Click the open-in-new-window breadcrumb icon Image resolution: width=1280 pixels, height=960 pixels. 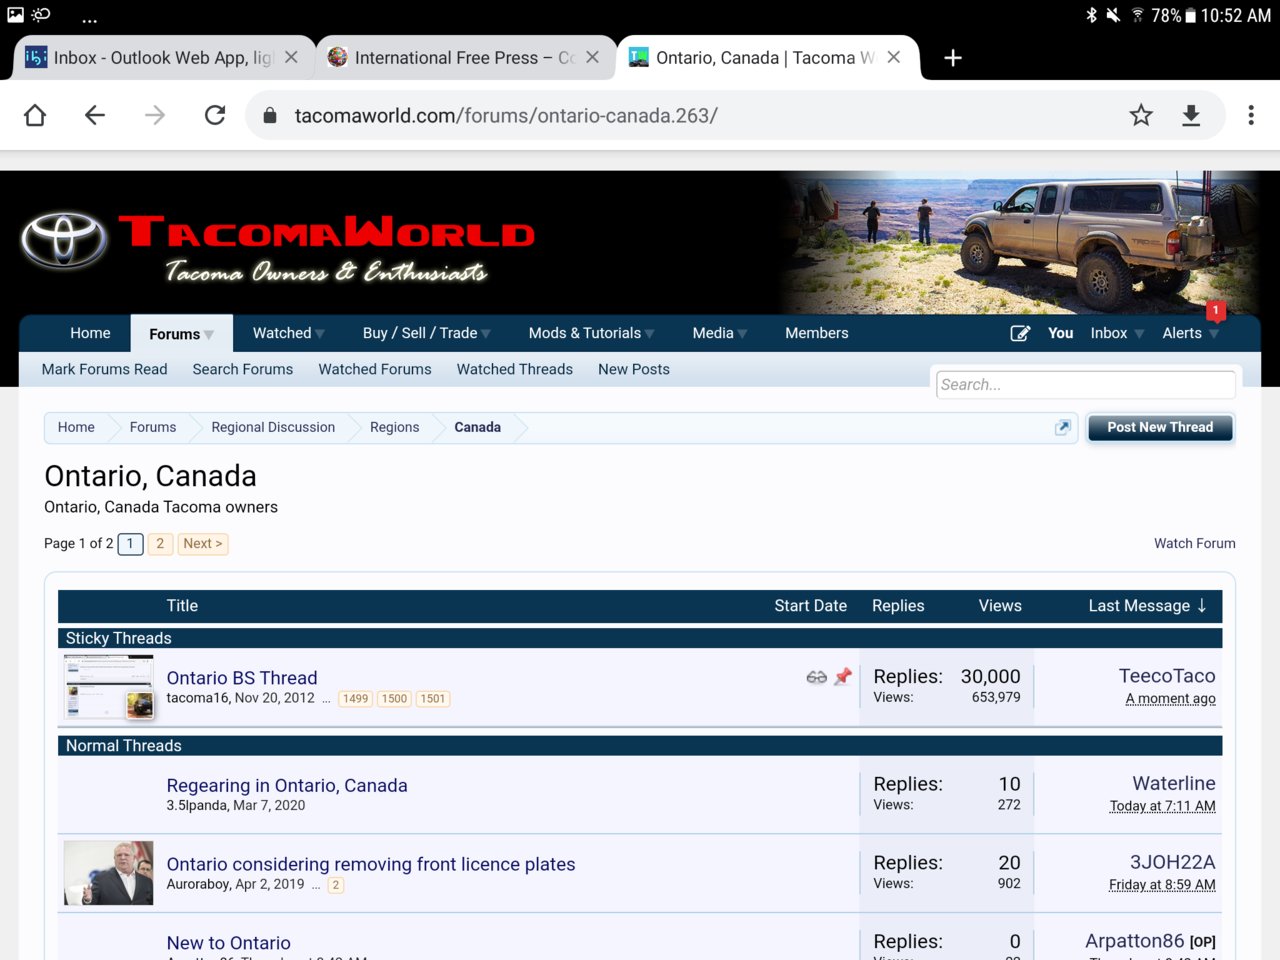[x=1063, y=427]
